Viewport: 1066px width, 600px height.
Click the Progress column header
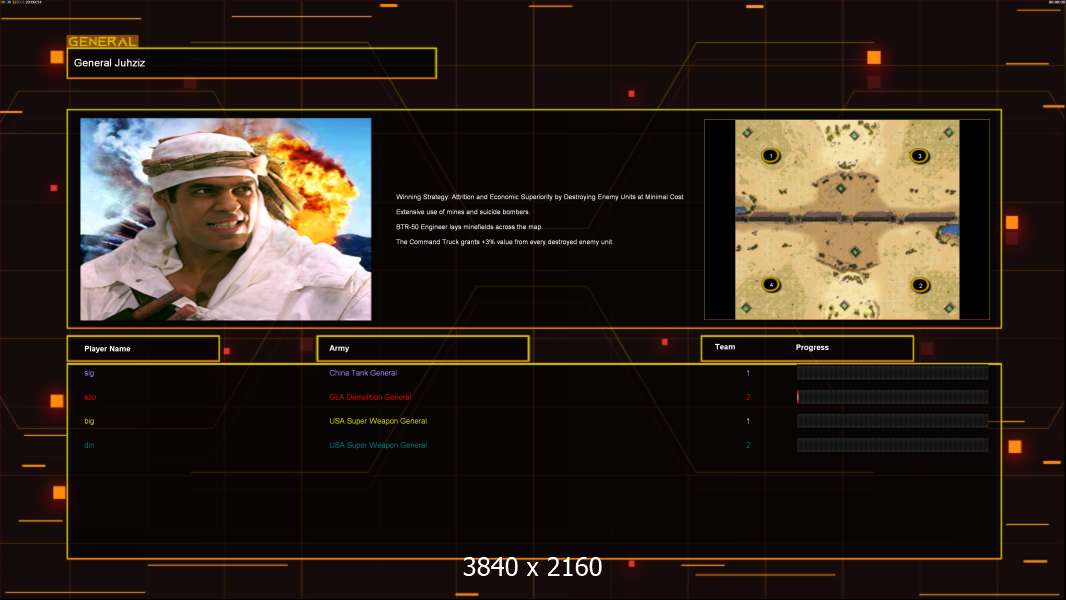coord(812,347)
